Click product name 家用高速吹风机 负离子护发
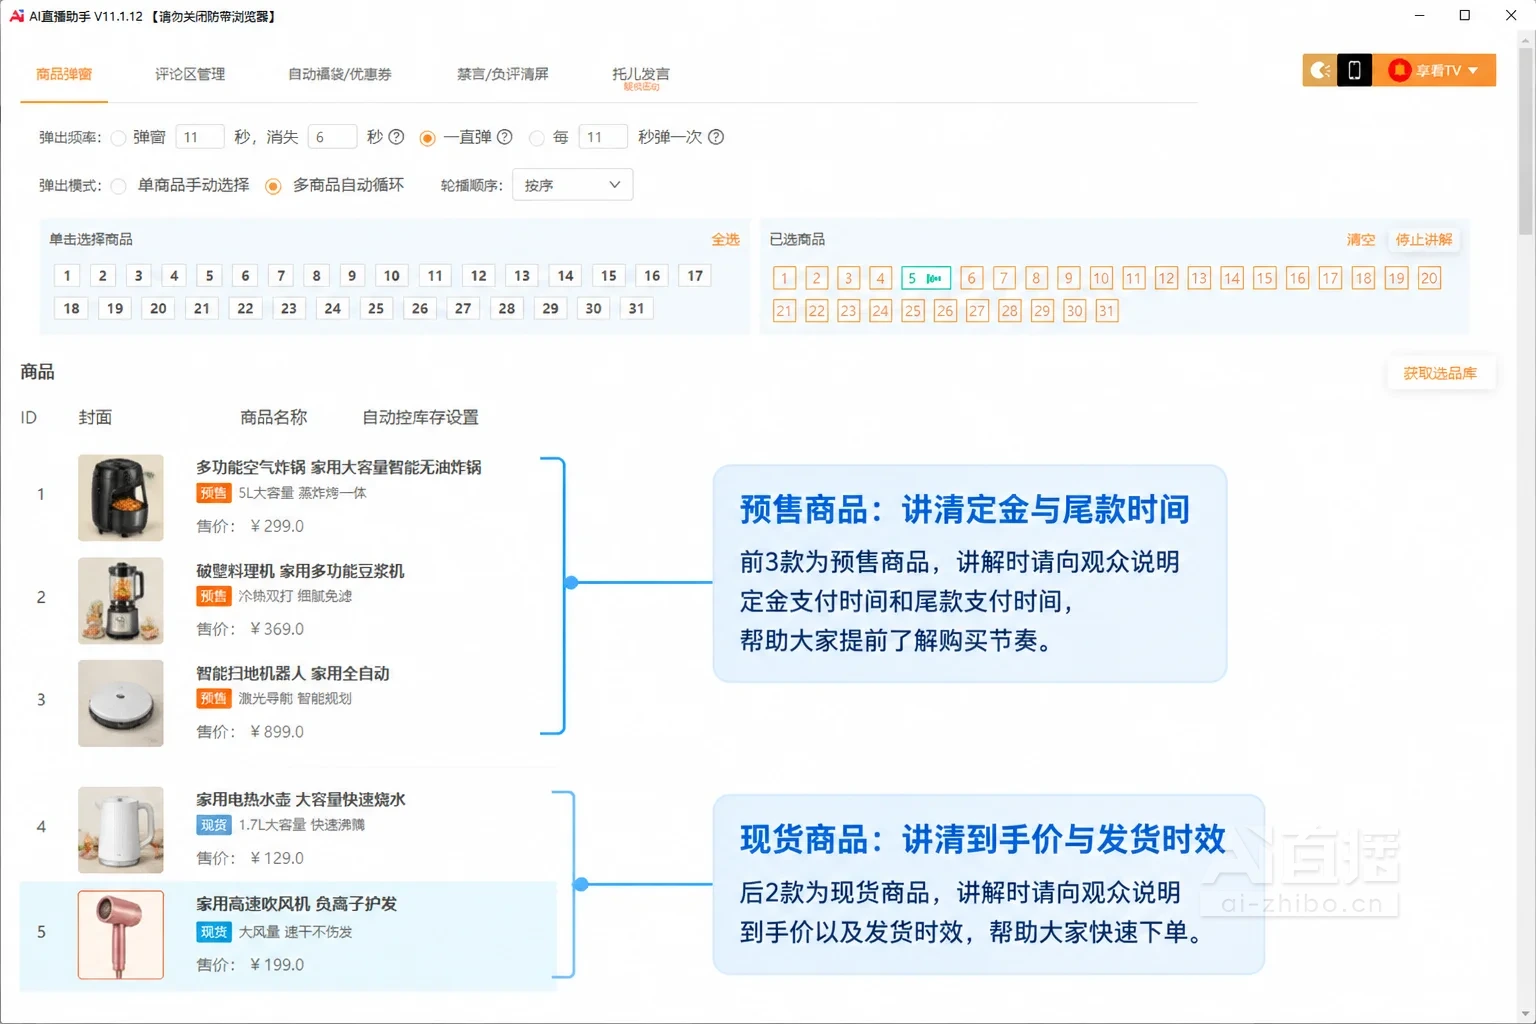This screenshot has width=1536, height=1024. (x=296, y=904)
